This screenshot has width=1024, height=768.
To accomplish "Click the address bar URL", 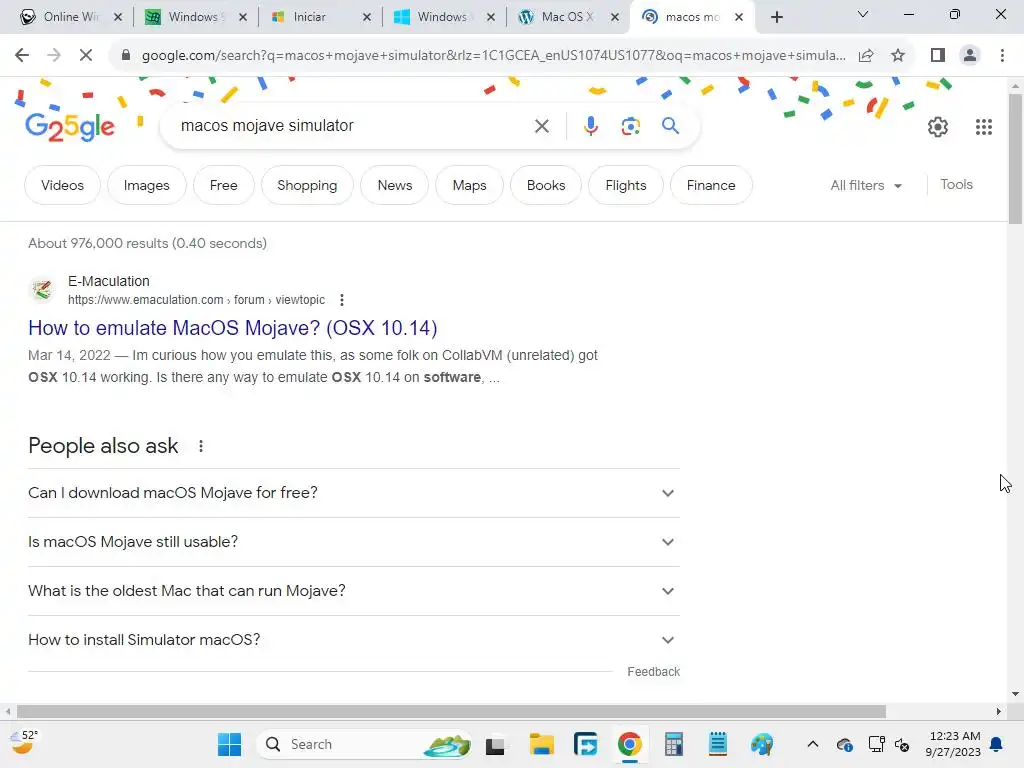I will [x=493, y=56].
